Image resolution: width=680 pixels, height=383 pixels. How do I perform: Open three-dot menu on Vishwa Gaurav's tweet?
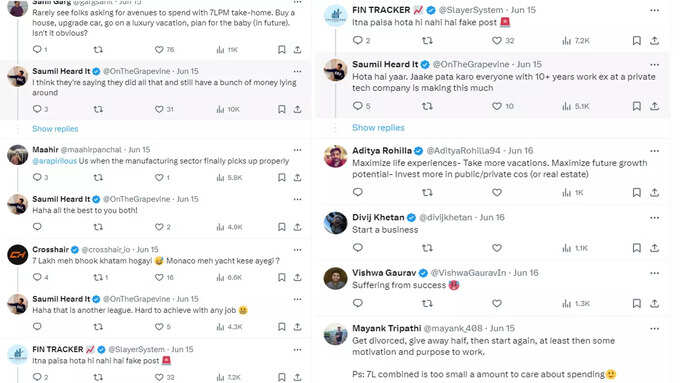click(x=654, y=273)
